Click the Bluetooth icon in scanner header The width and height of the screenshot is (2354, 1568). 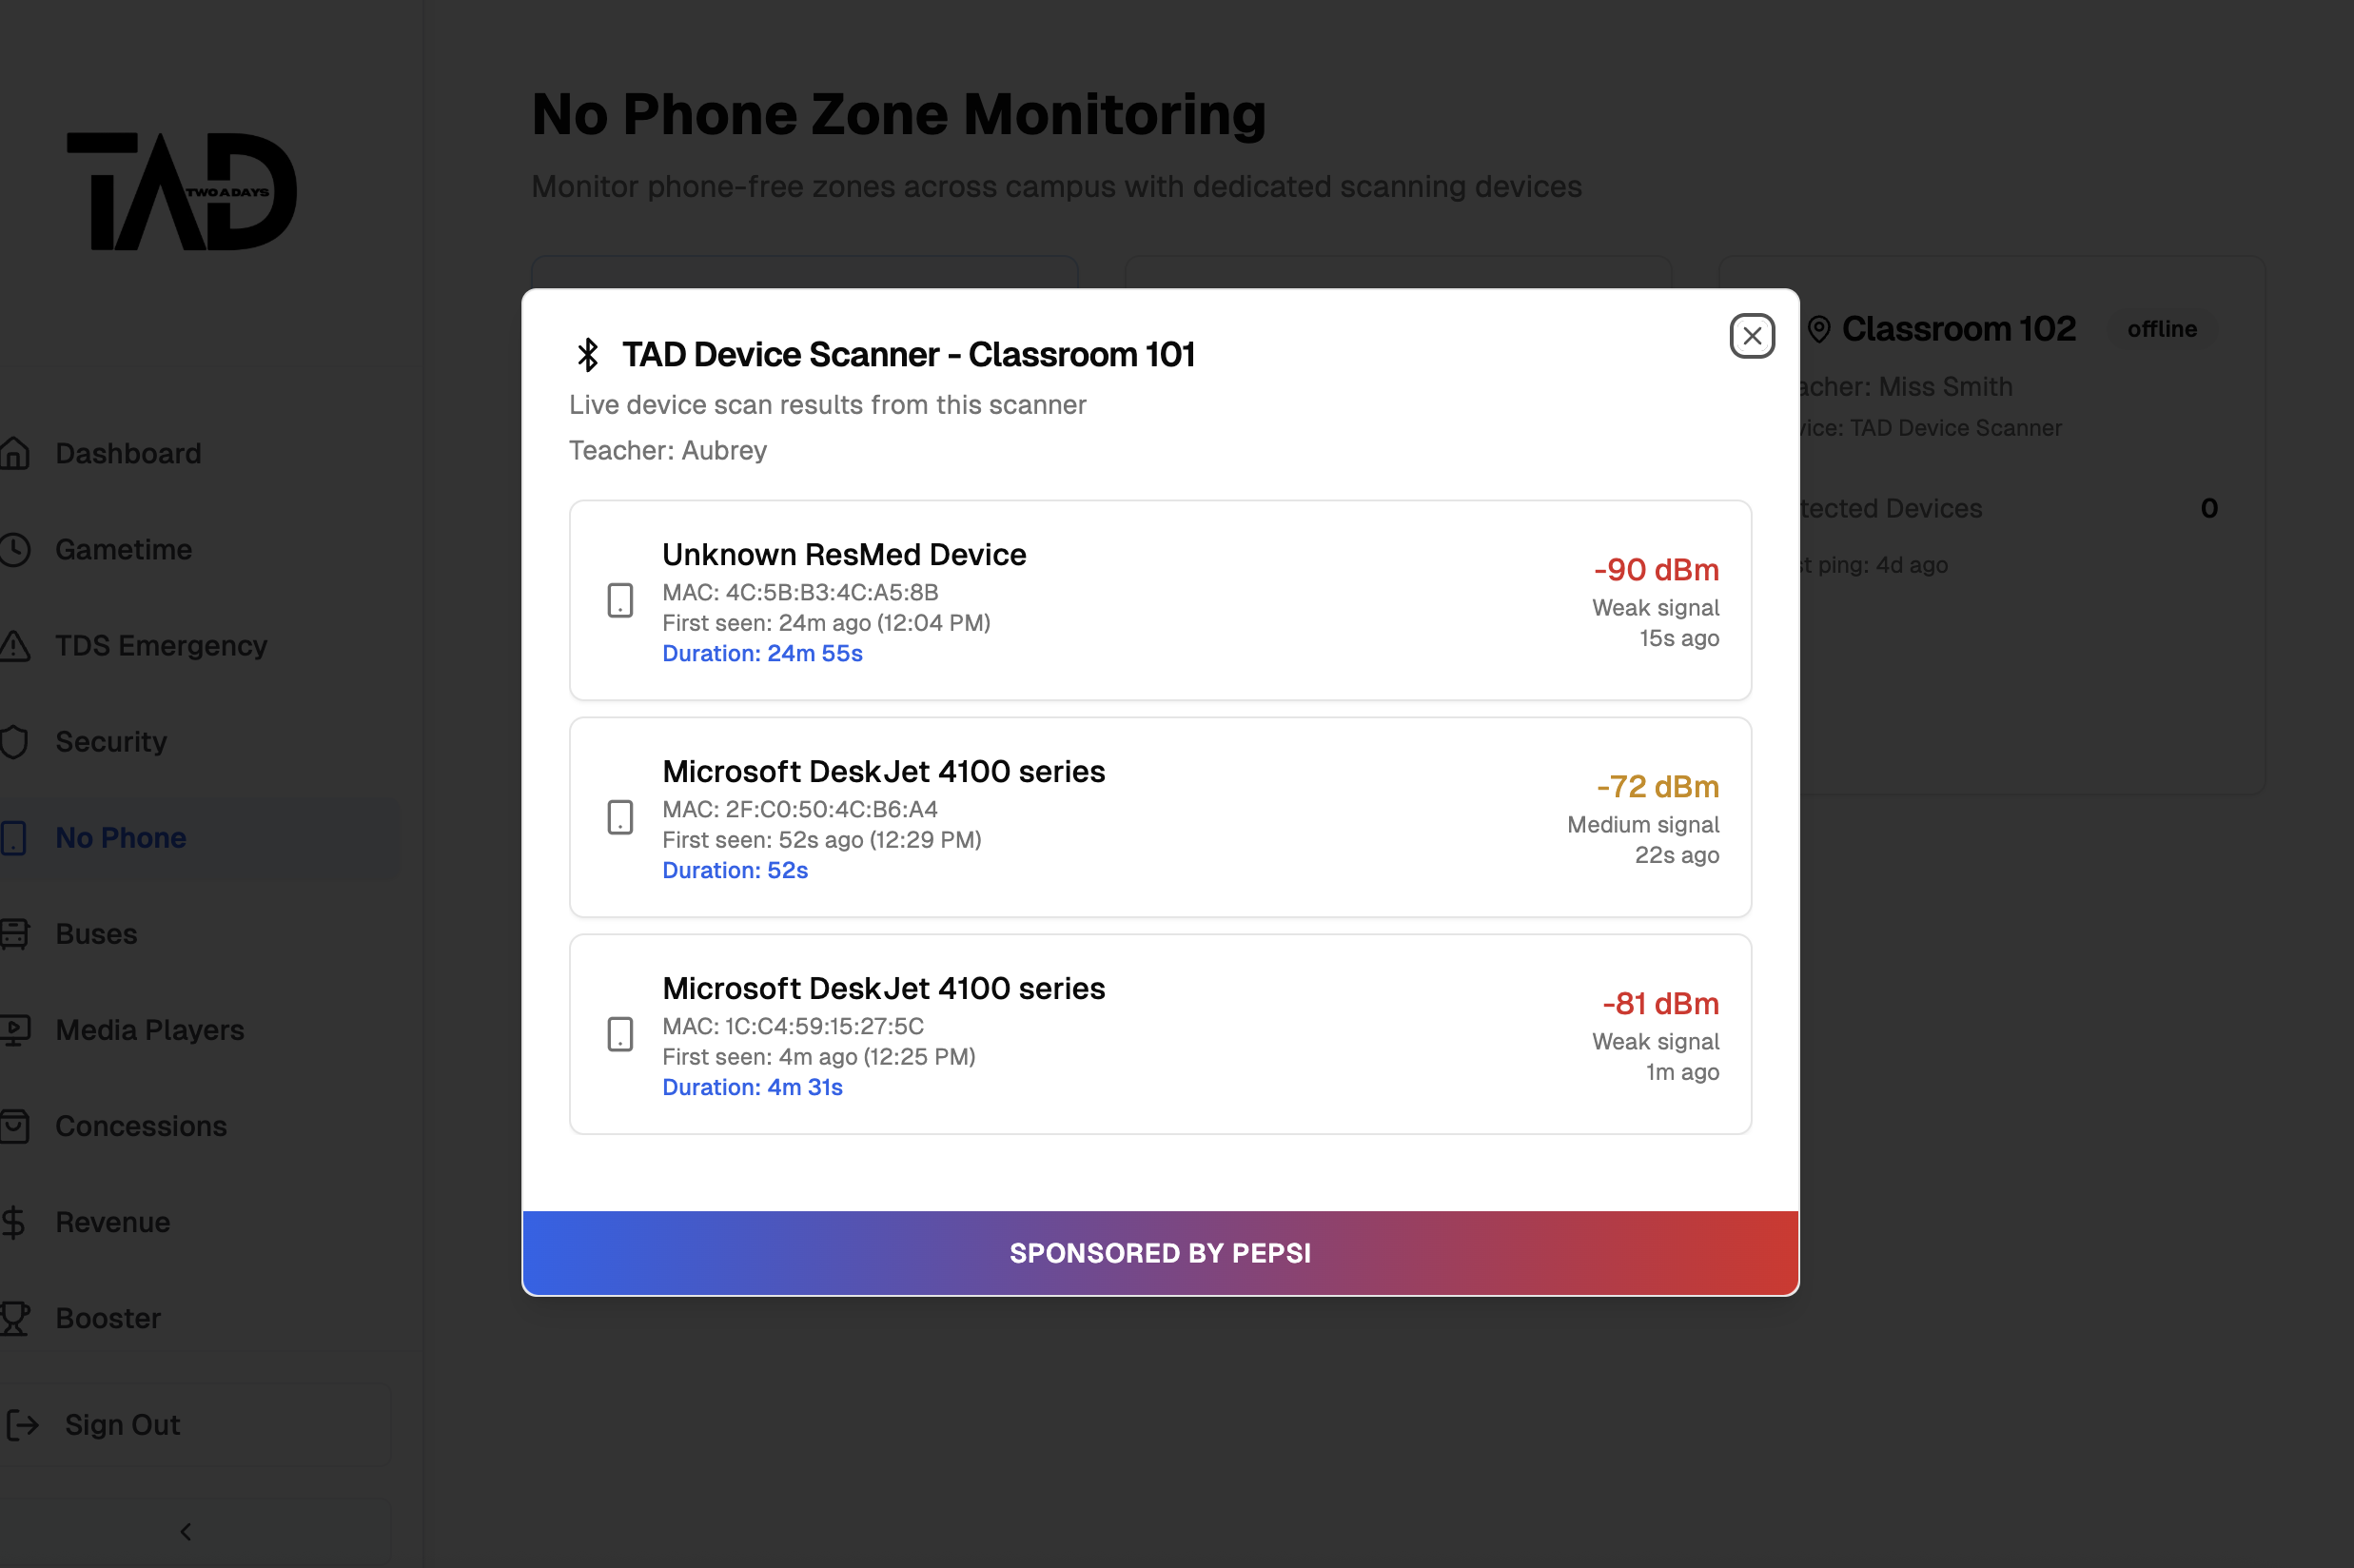587,353
